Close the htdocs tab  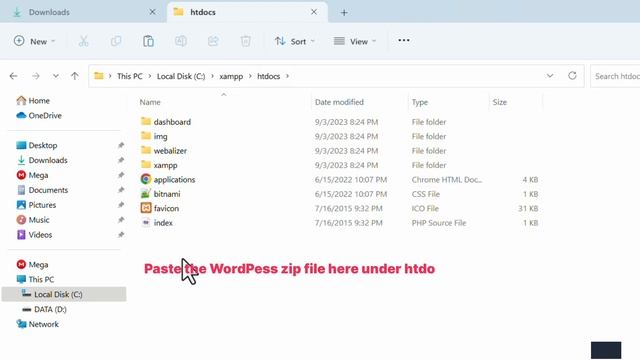point(313,12)
